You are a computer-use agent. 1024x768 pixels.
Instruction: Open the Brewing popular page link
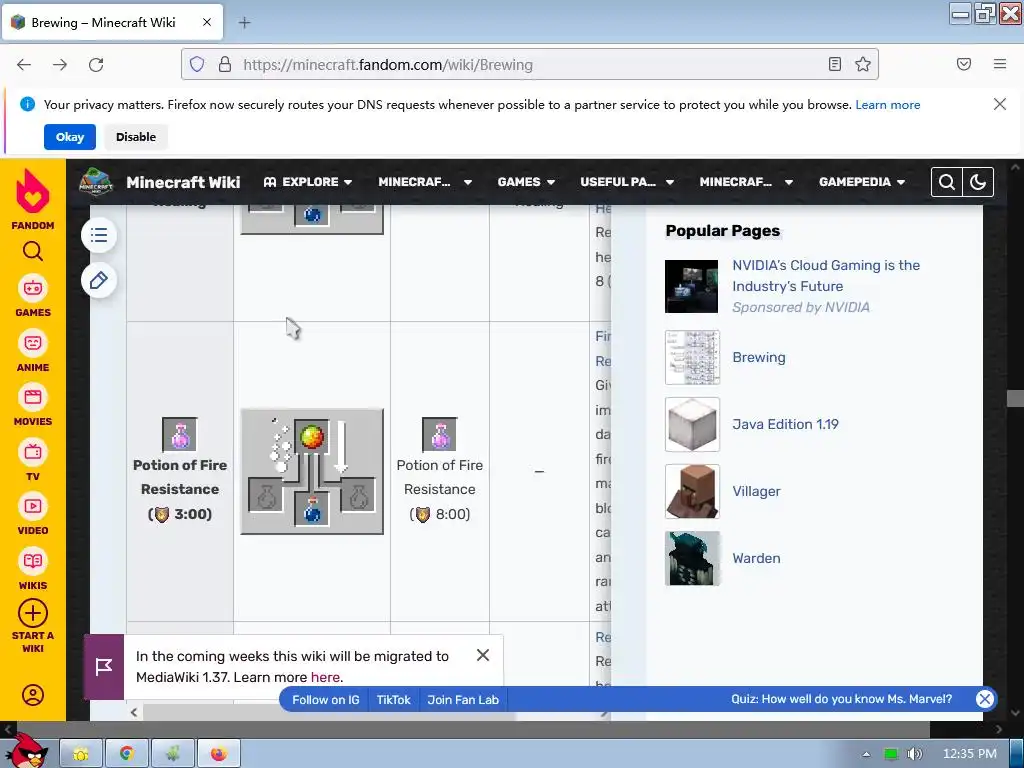[759, 357]
